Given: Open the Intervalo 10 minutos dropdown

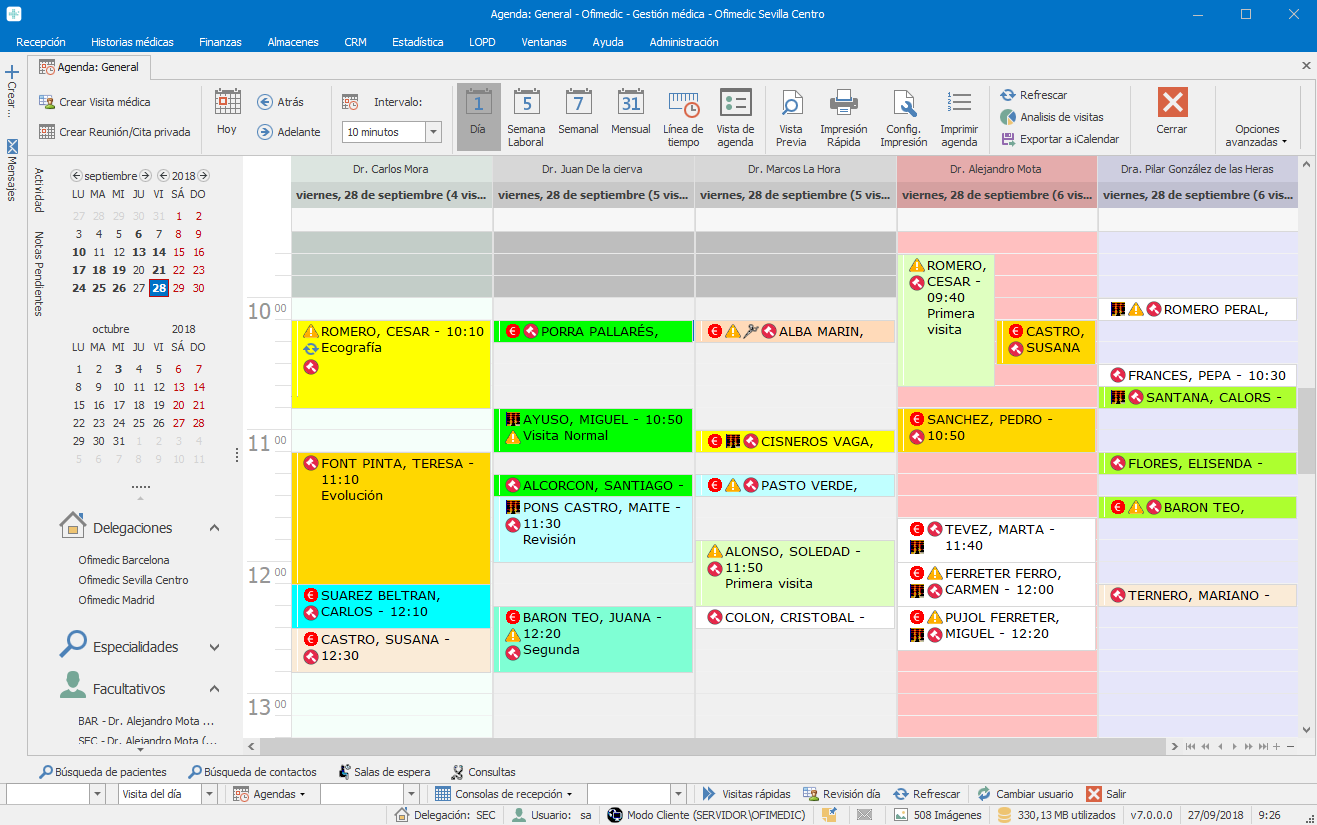Looking at the screenshot, I should click(x=433, y=132).
